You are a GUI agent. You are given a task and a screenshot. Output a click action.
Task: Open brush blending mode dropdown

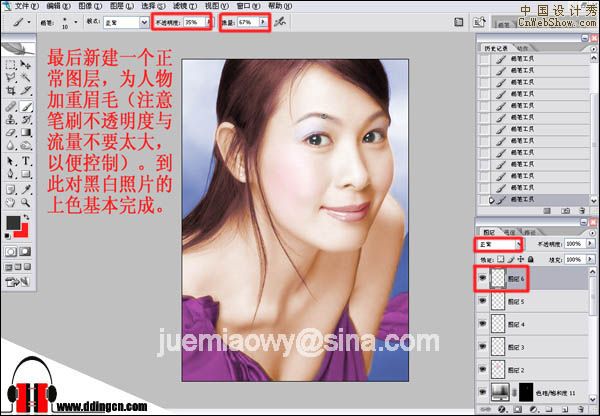coord(143,22)
